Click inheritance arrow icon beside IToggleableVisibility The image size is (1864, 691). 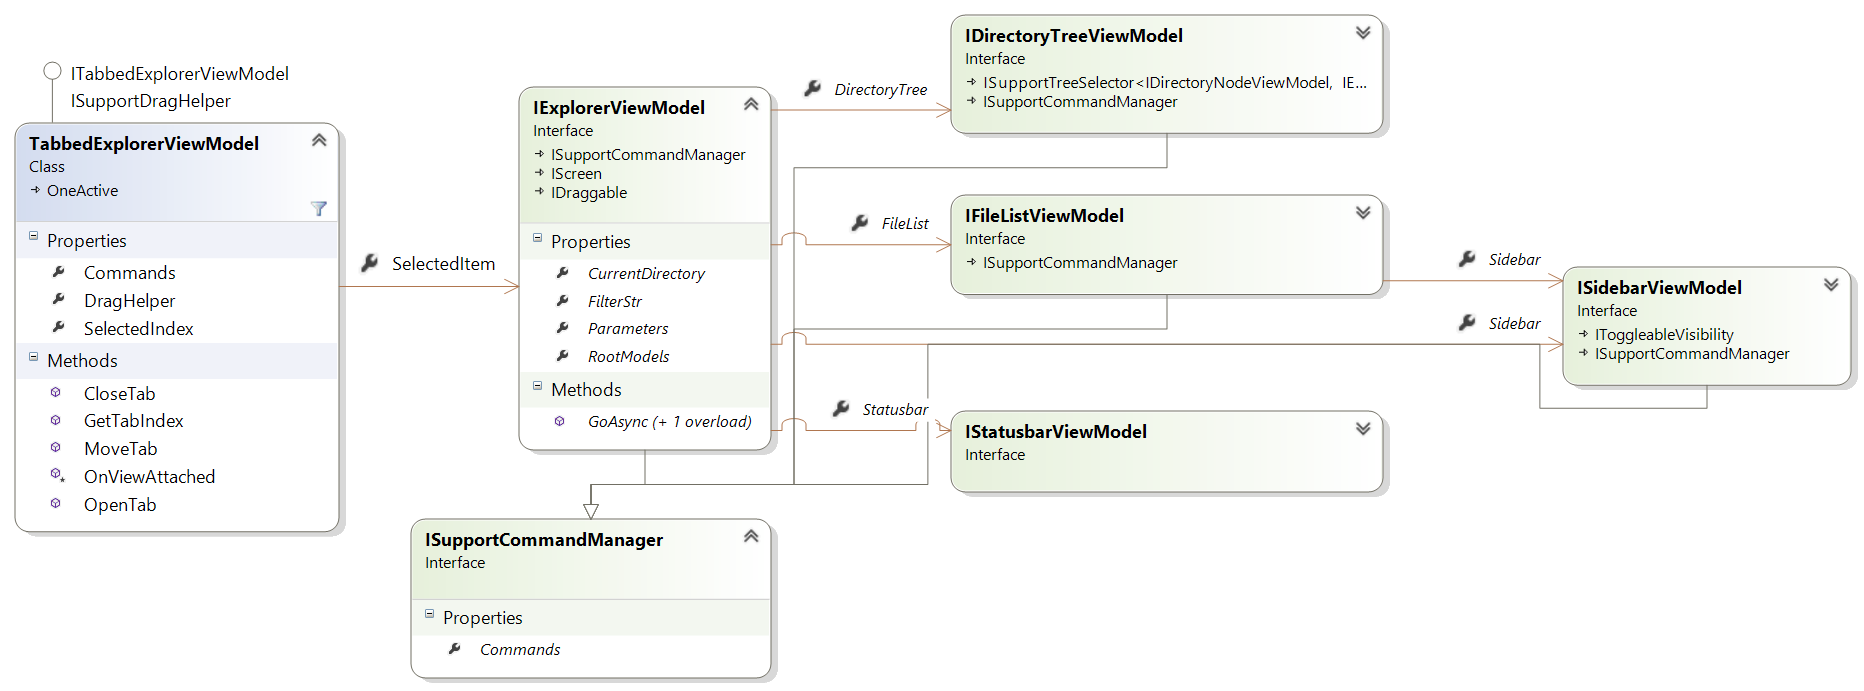[x=1584, y=334]
